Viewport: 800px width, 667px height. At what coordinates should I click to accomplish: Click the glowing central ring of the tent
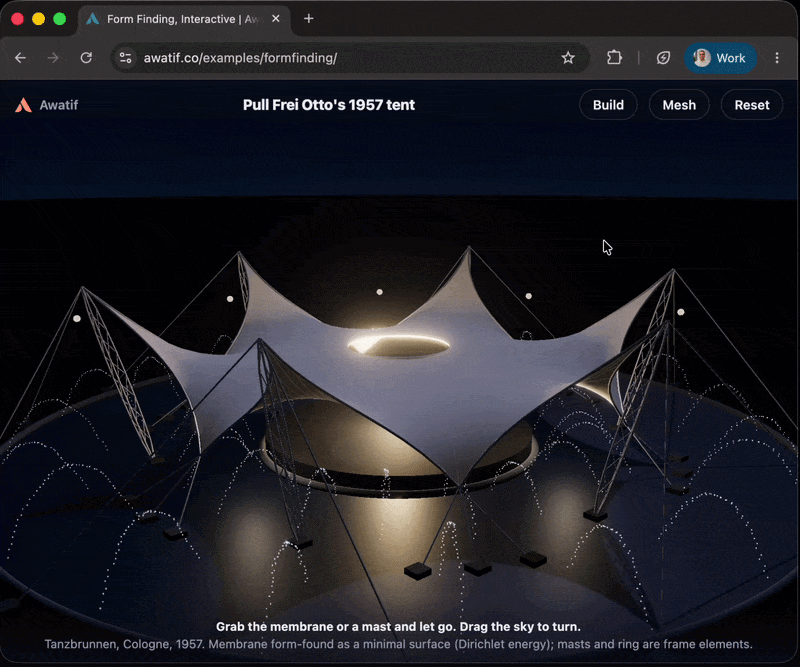[x=398, y=345]
